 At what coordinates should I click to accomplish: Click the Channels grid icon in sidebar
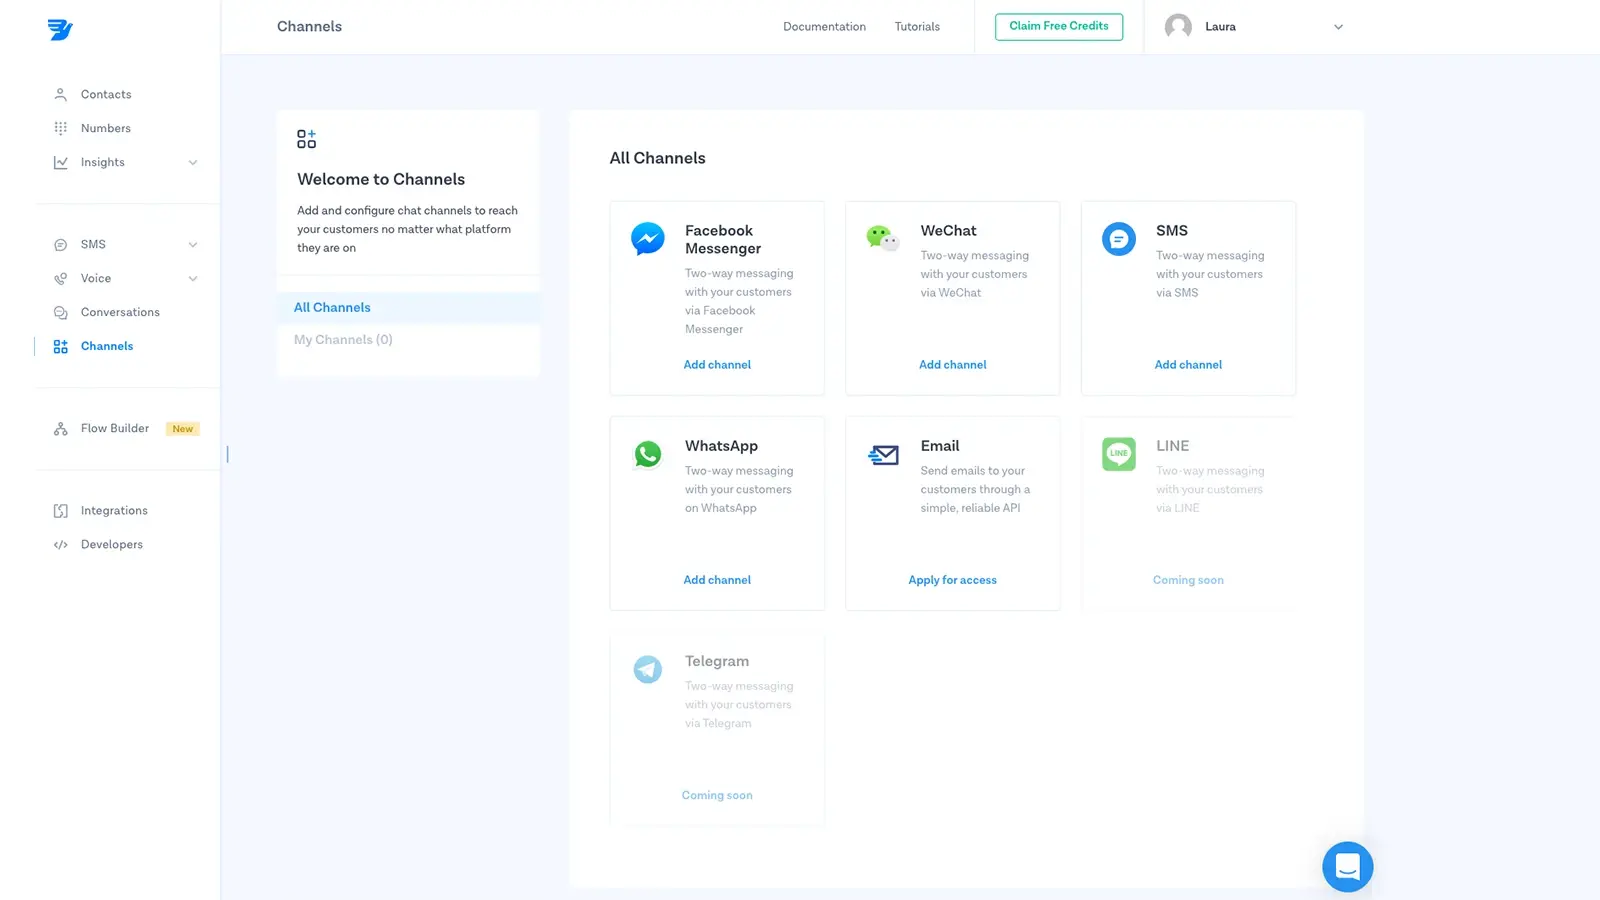tap(60, 346)
